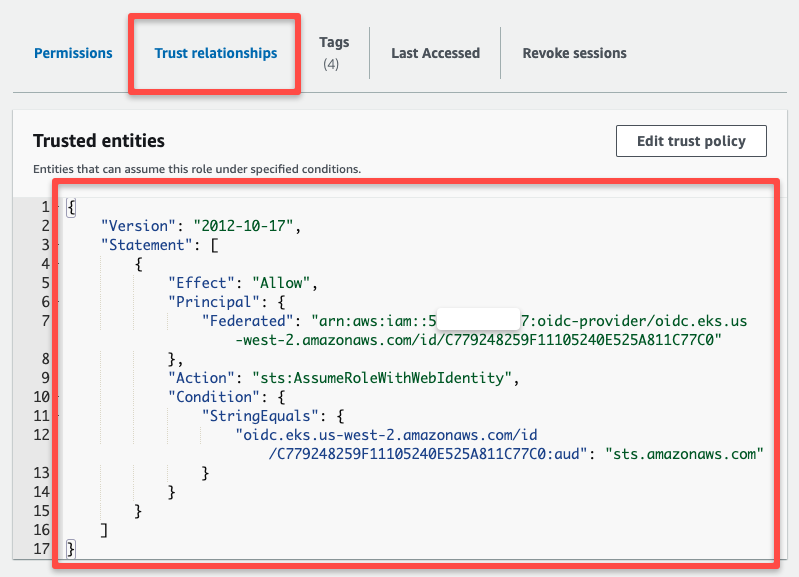Click the "Federated" key in the policy
799x577 pixels.
pyautogui.click(x=245, y=321)
